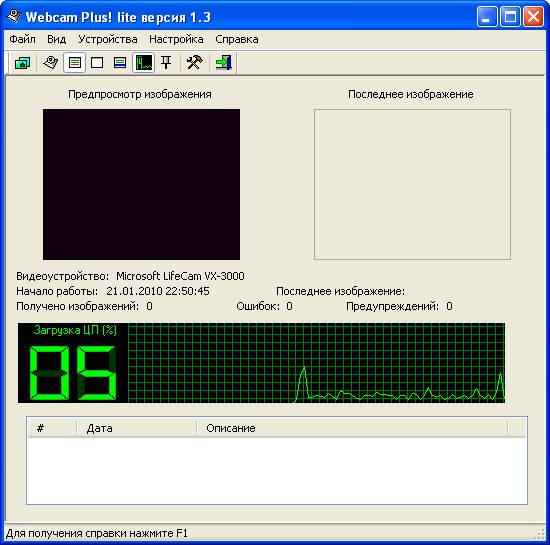Open the Файл menu
Image resolution: width=550 pixels, height=545 pixels.
coord(22,39)
